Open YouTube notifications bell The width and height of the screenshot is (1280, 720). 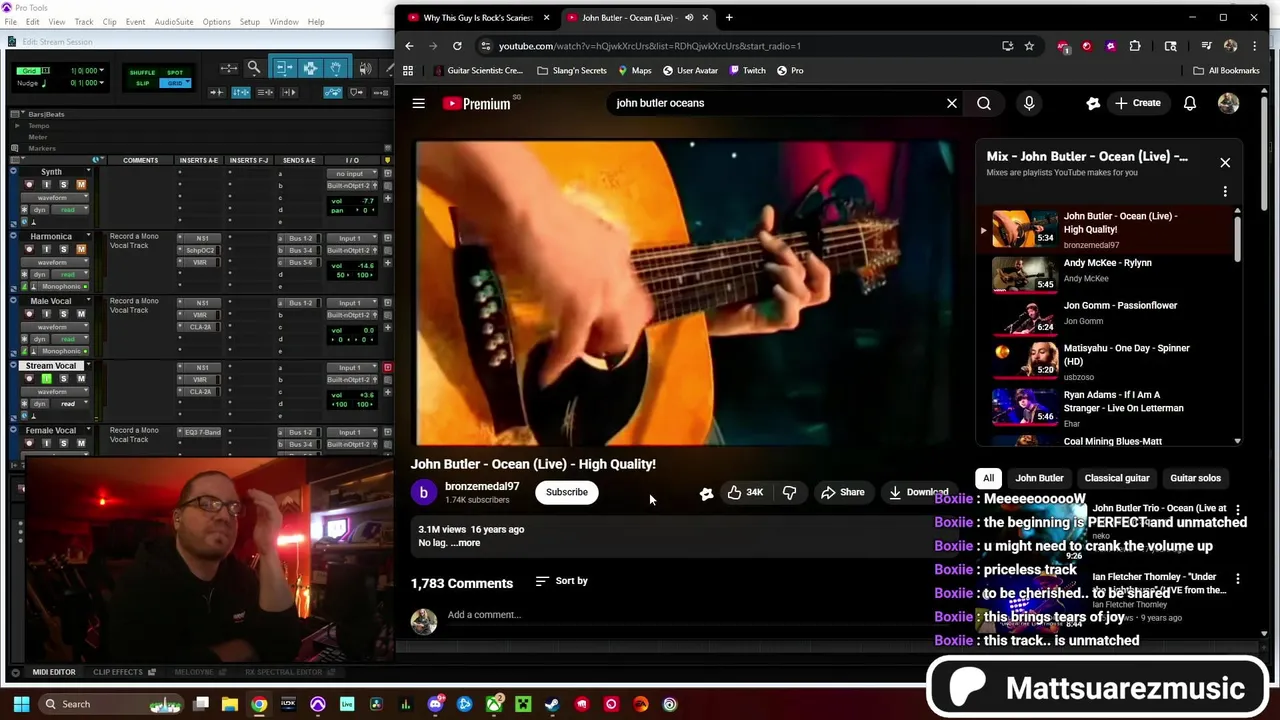[1190, 103]
